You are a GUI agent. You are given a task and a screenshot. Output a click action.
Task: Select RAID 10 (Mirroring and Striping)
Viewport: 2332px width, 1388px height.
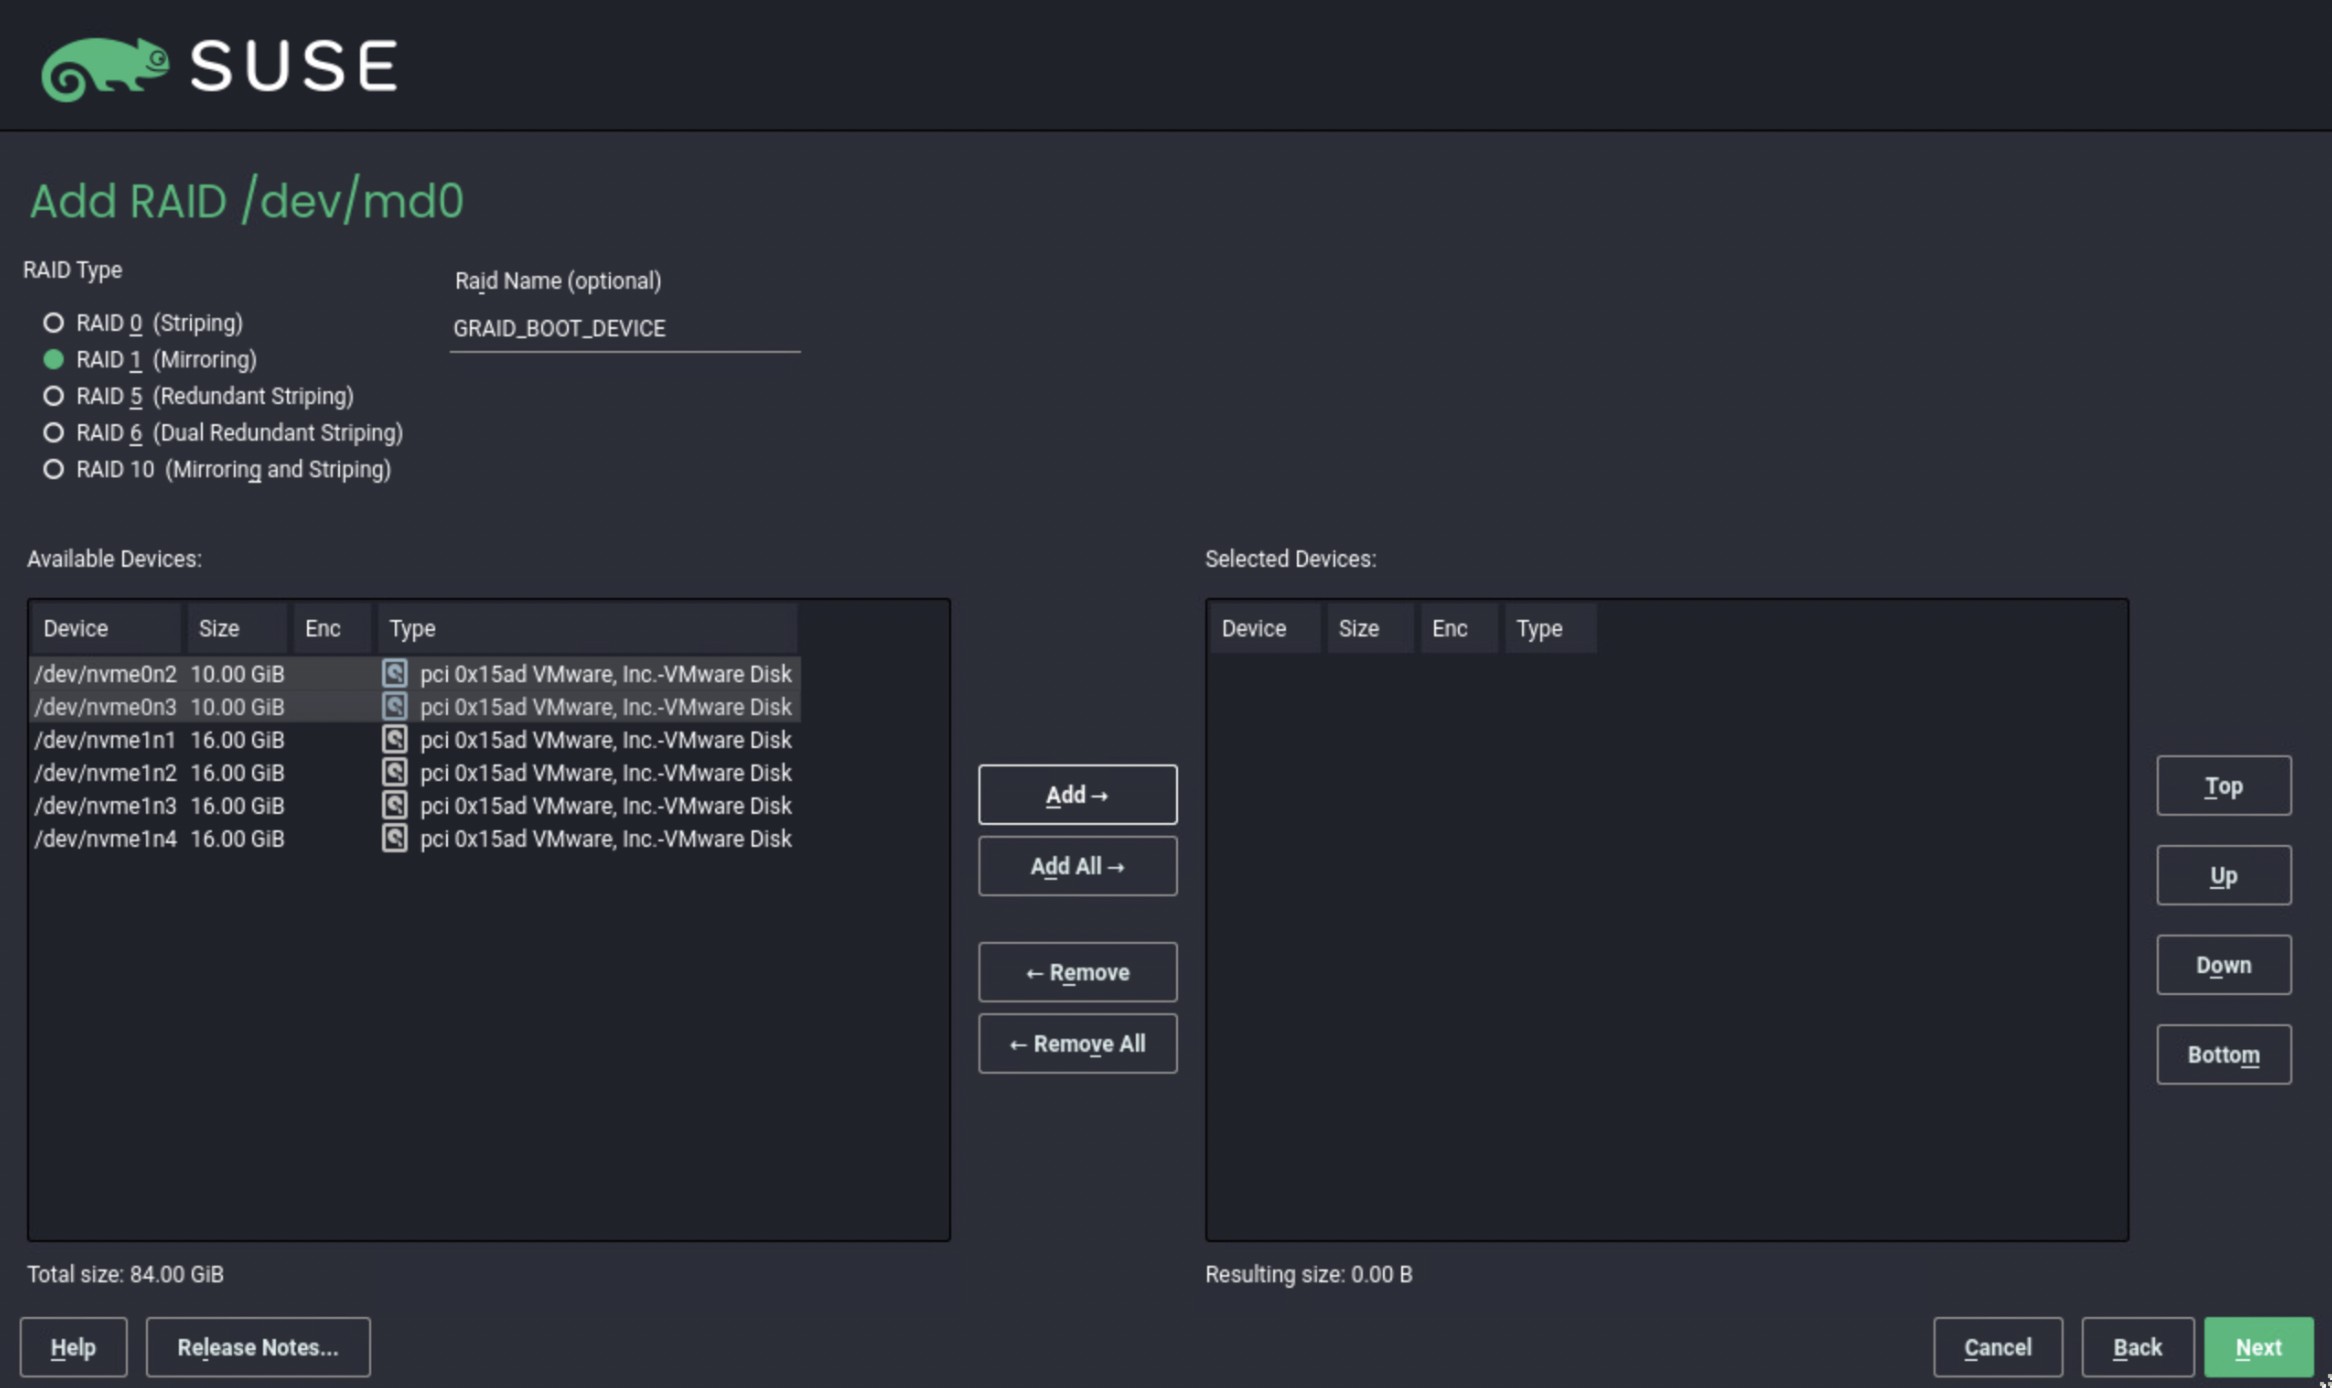tap(53, 468)
